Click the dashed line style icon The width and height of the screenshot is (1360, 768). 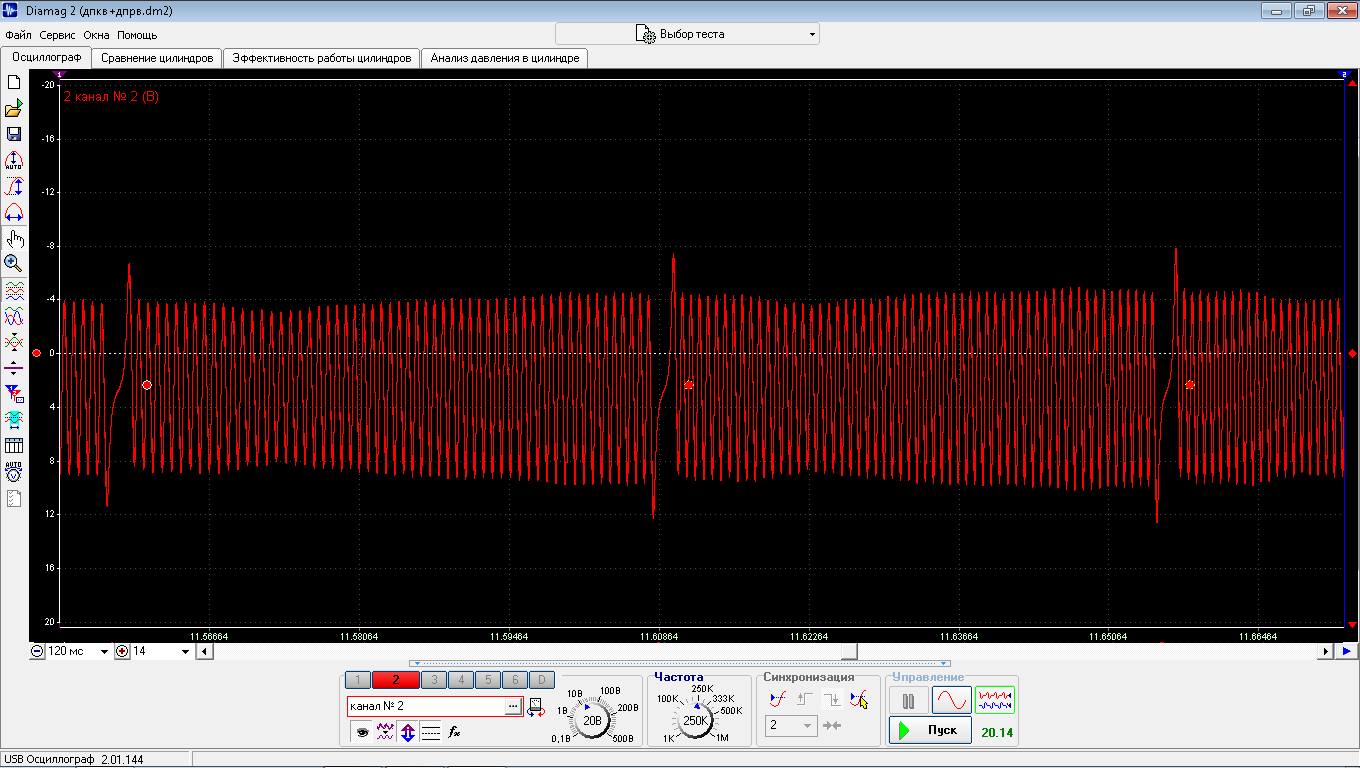point(431,732)
